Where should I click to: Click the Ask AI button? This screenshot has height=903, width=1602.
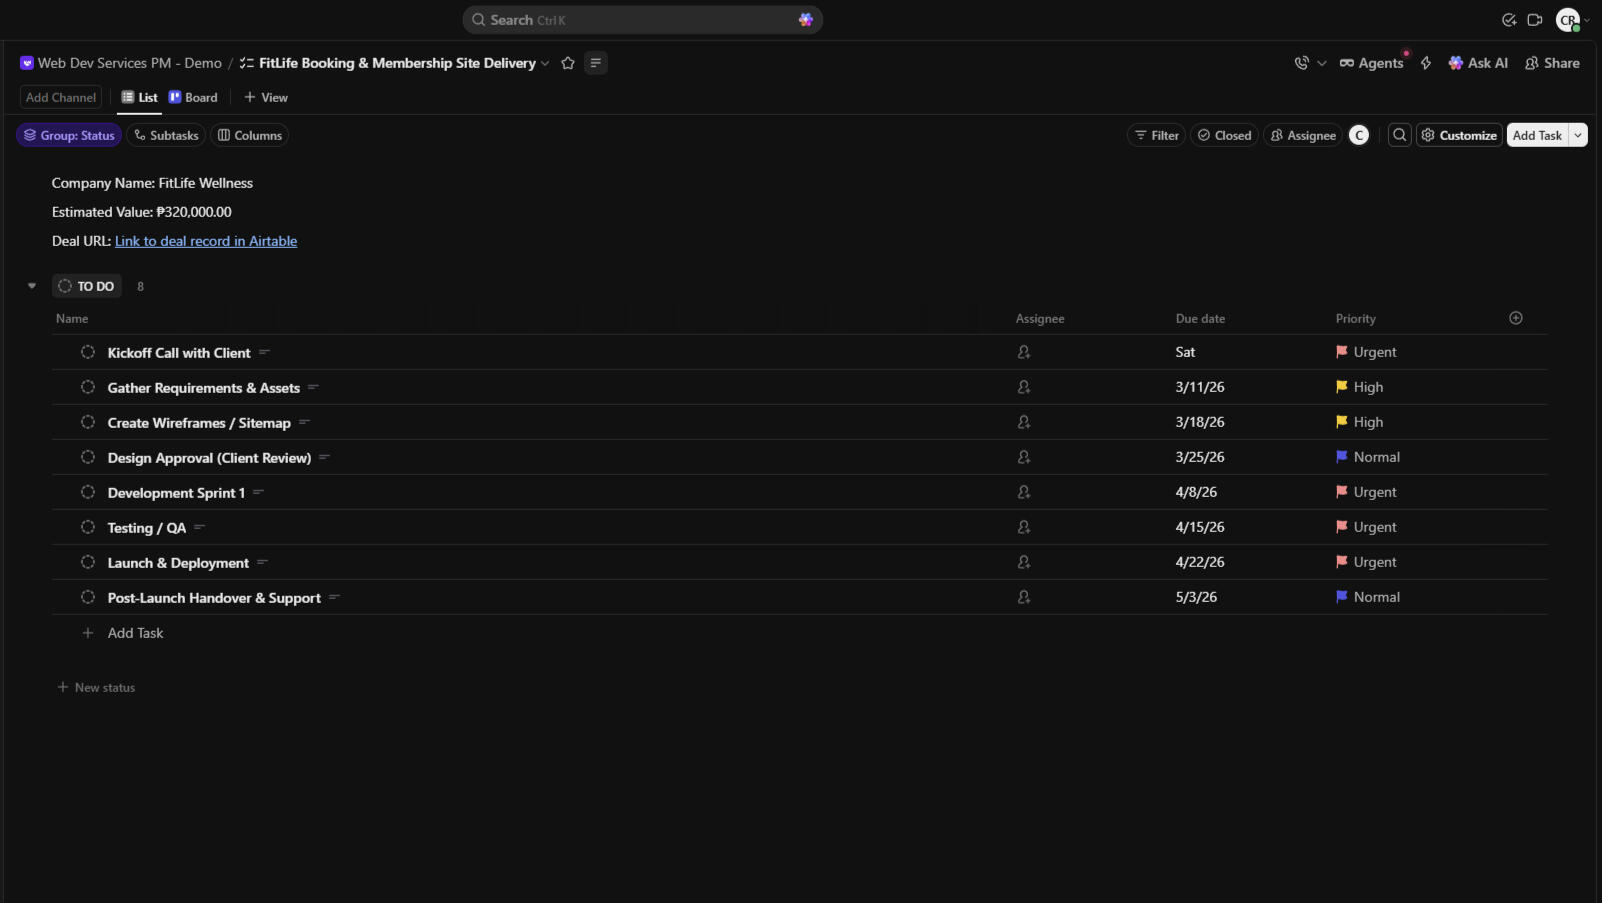point(1478,63)
